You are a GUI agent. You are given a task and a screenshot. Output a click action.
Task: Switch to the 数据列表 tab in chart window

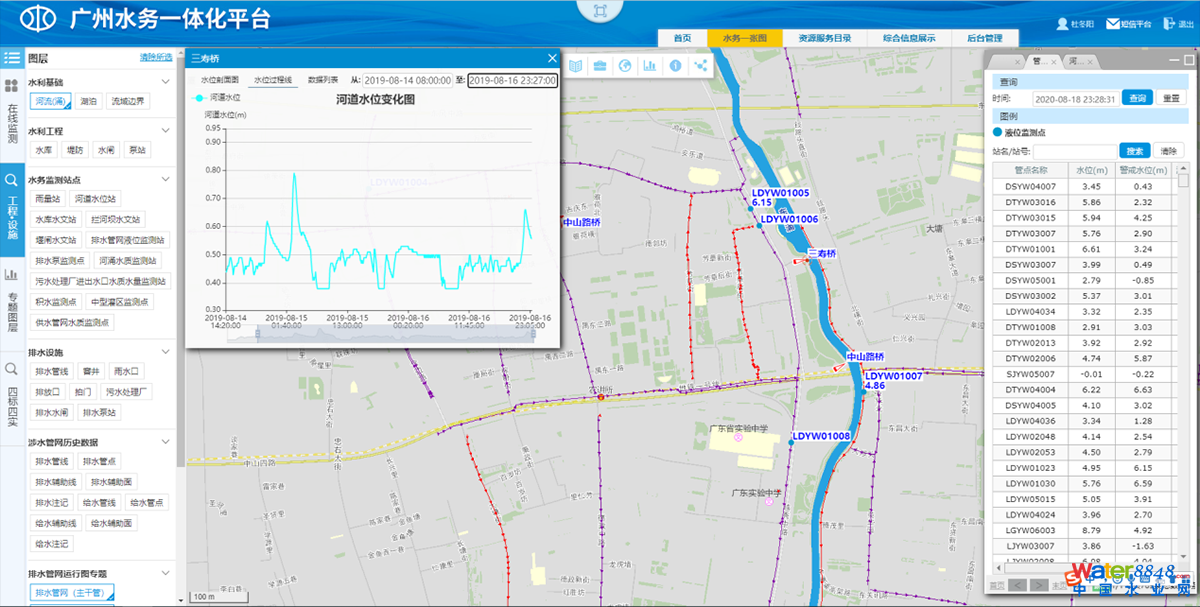(322, 79)
